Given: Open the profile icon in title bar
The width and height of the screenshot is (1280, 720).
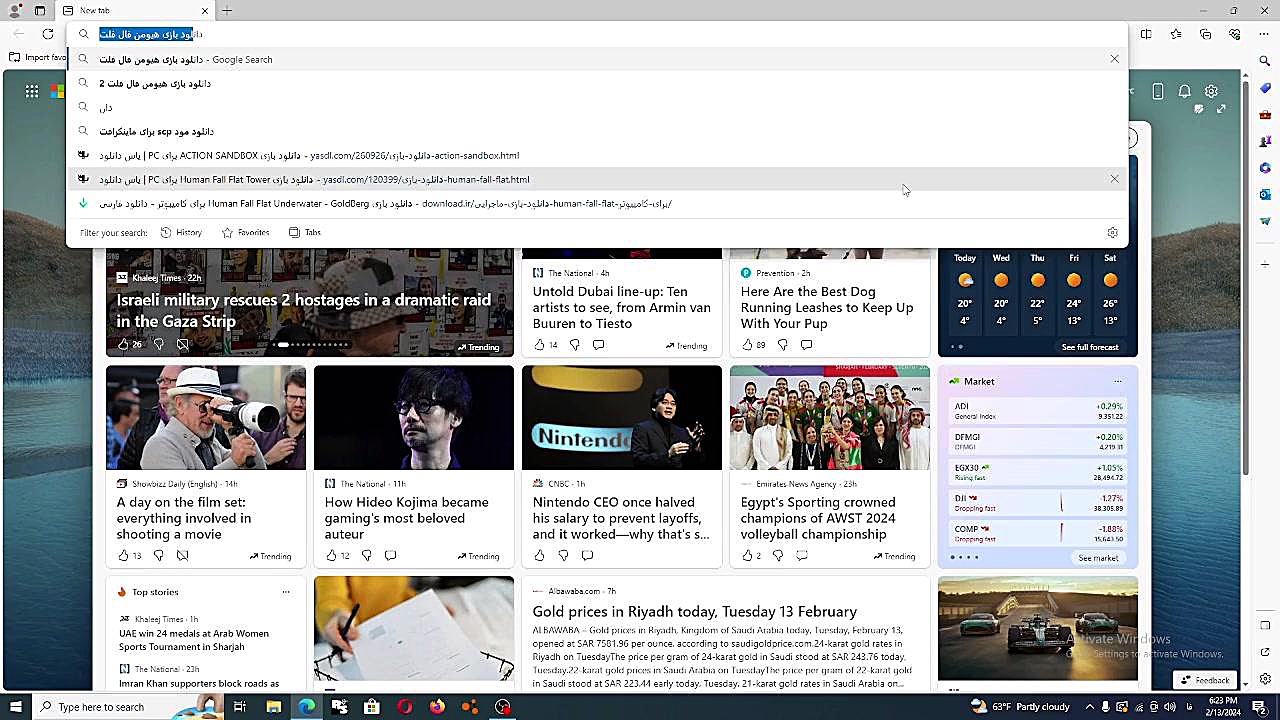Looking at the screenshot, I should (15, 10).
